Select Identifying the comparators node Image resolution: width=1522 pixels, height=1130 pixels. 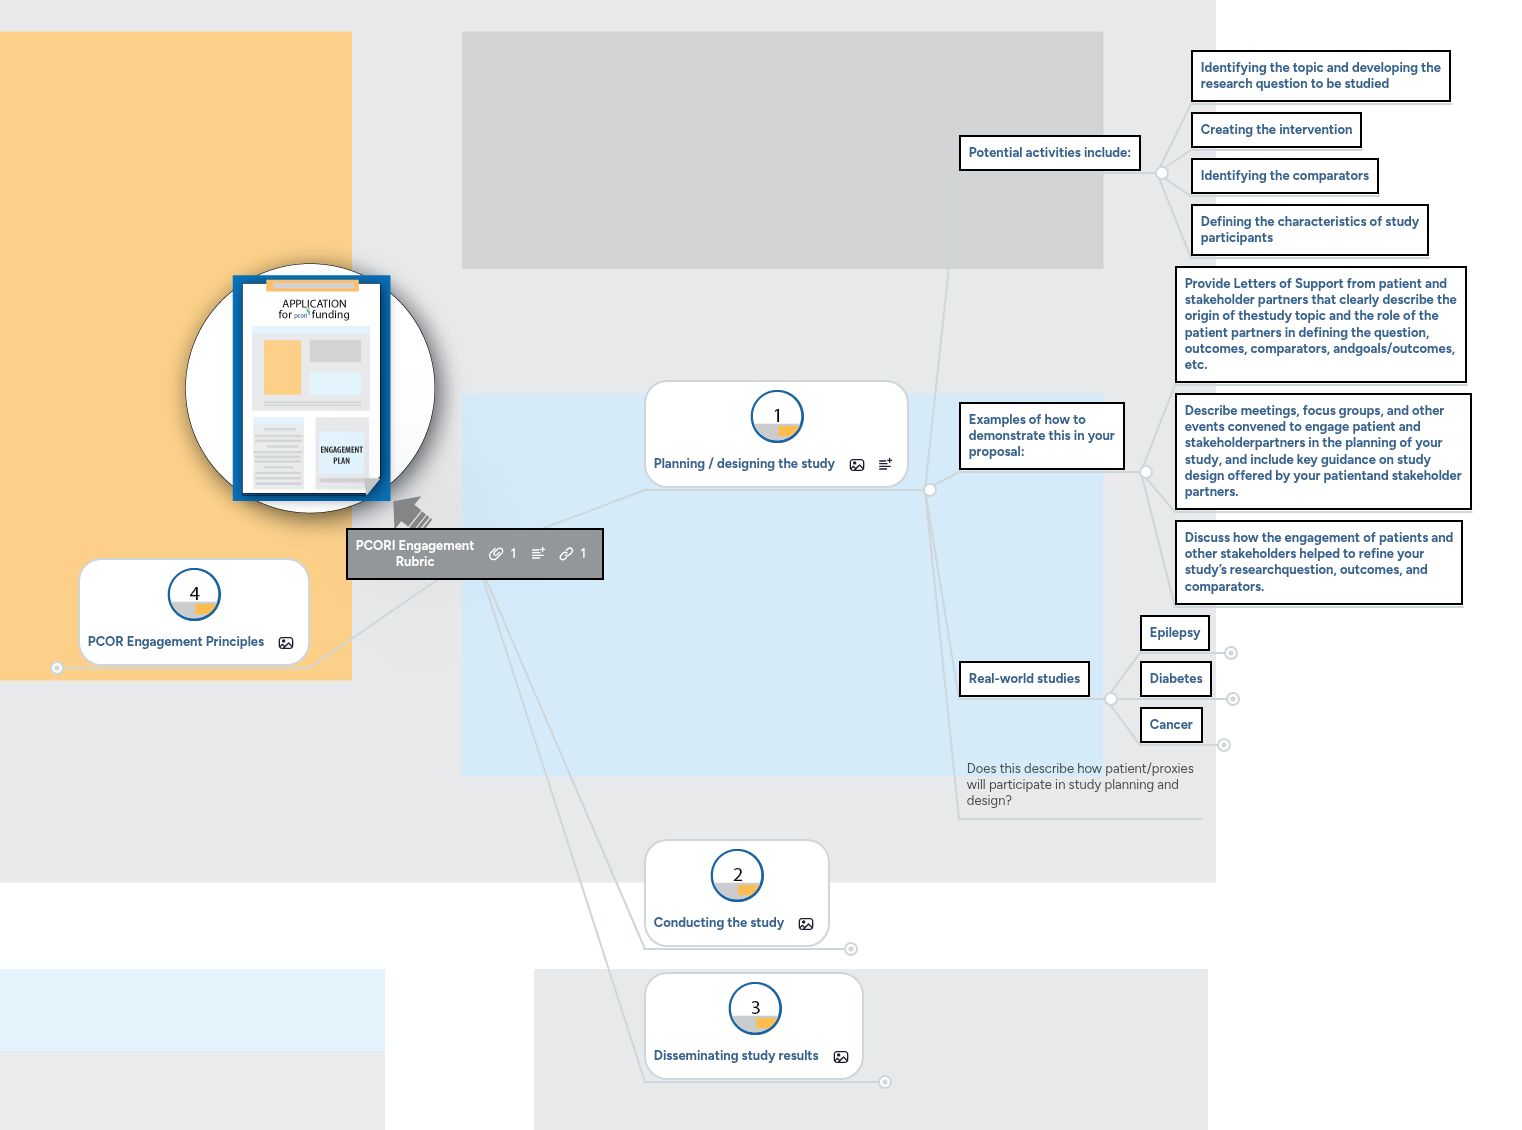pyautogui.click(x=1285, y=176)
